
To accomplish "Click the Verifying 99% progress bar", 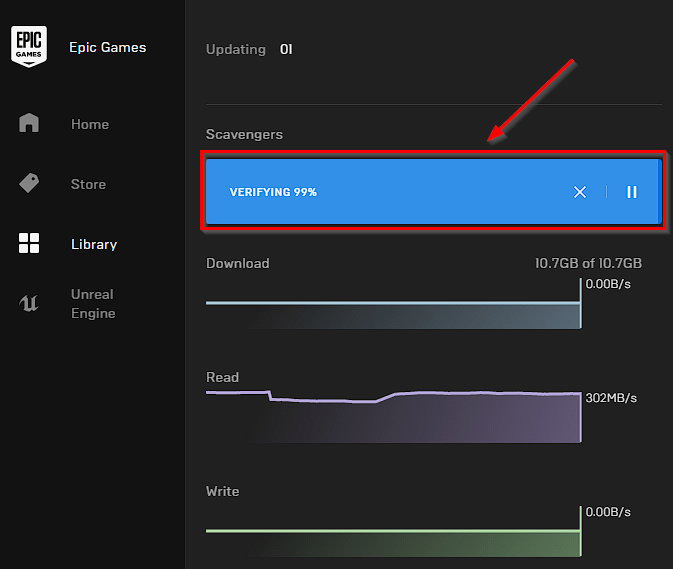I will [x=434, y=191].
